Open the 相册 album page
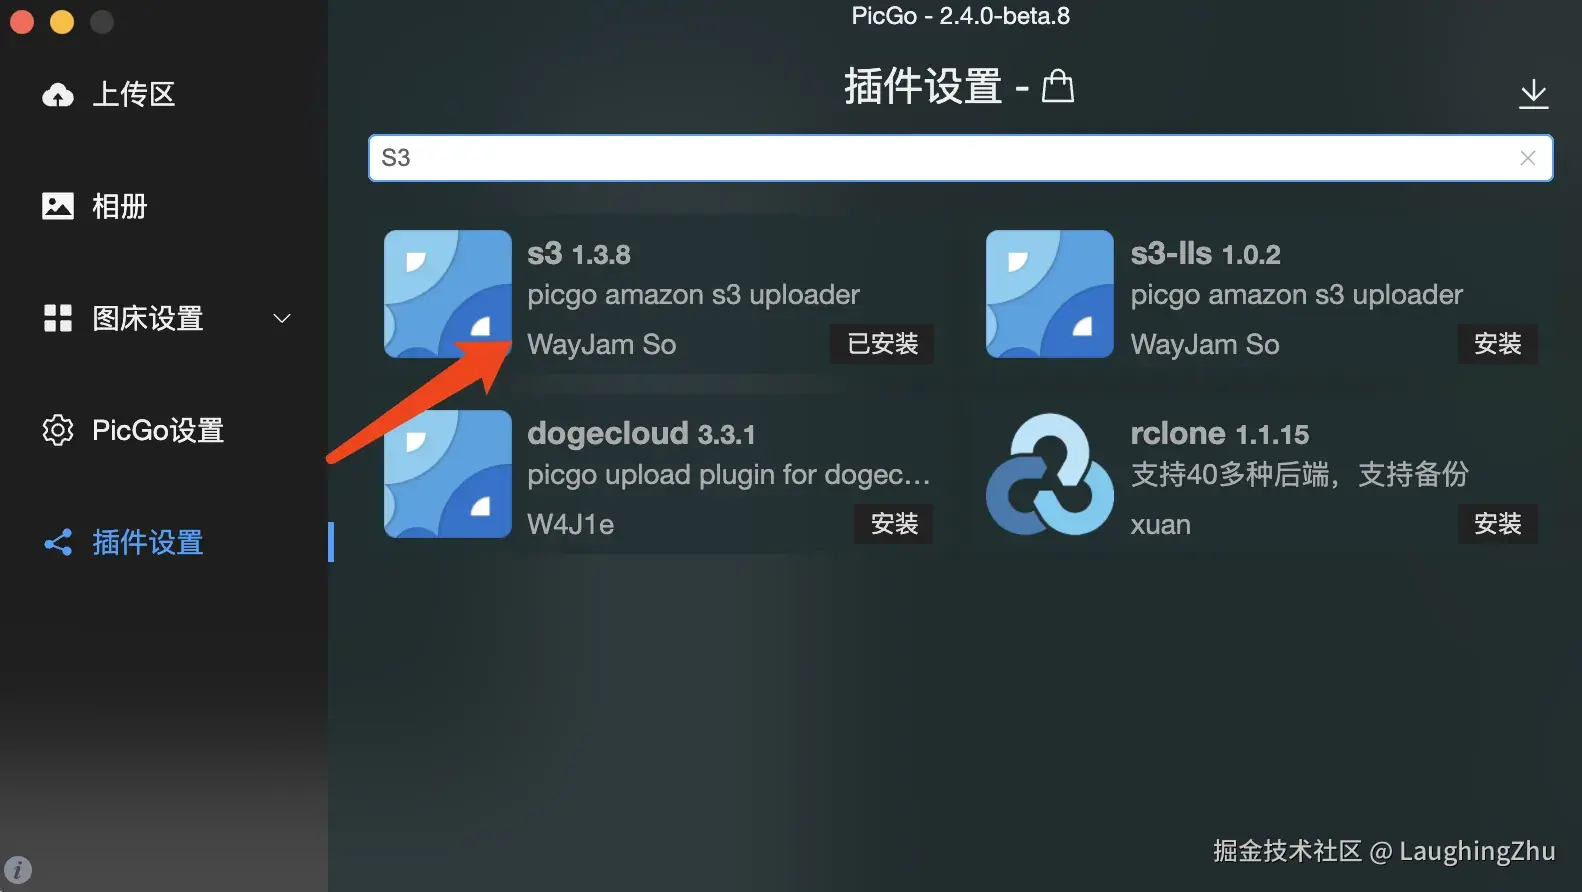Screen dimensions: 1582x892 click(119, 206)
